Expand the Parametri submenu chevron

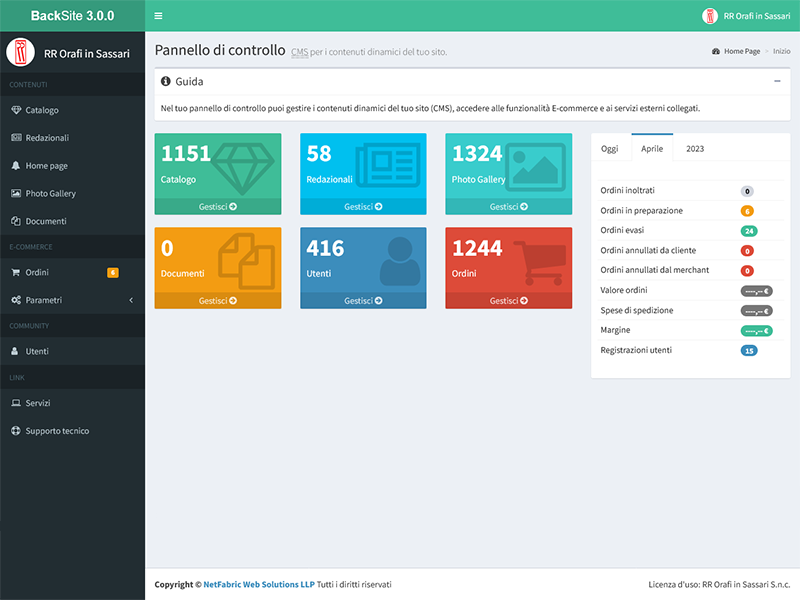click(x=131, y=300)
